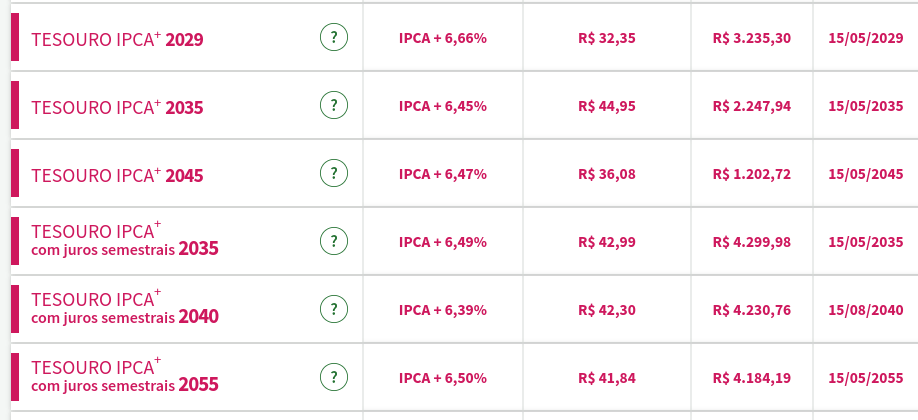Click the Tesouro IPCA+ 2045 title

pyautogui.click(x=117, y=175)
